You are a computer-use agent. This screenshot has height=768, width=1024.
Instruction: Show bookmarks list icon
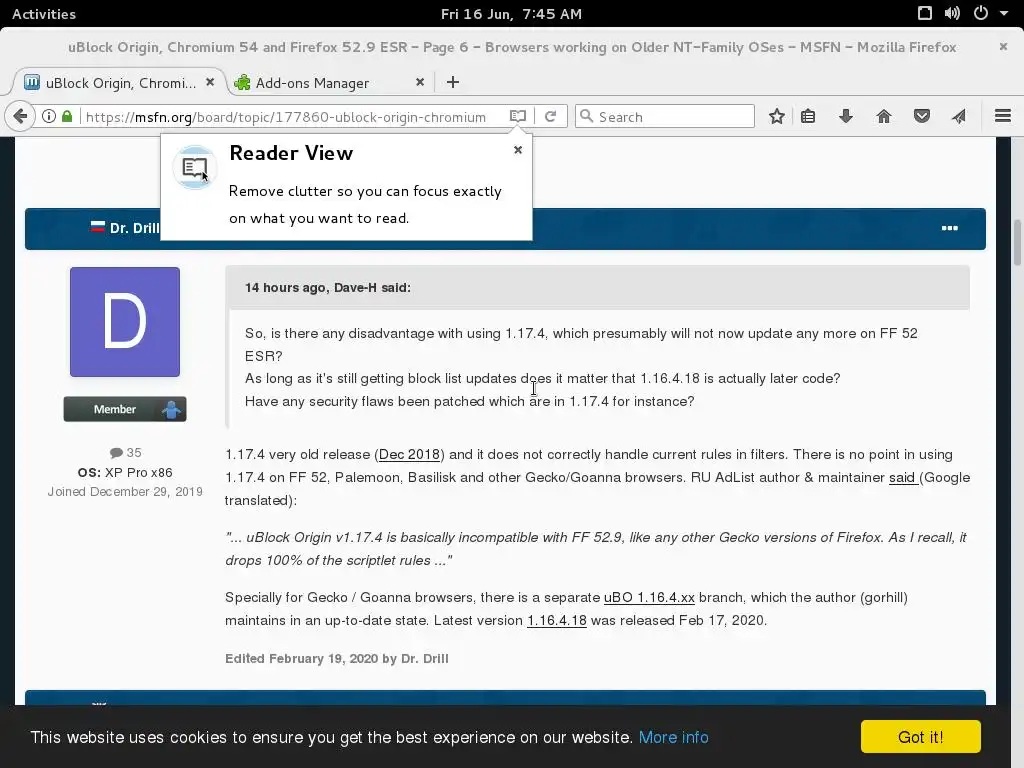click(x=808, y=116)
